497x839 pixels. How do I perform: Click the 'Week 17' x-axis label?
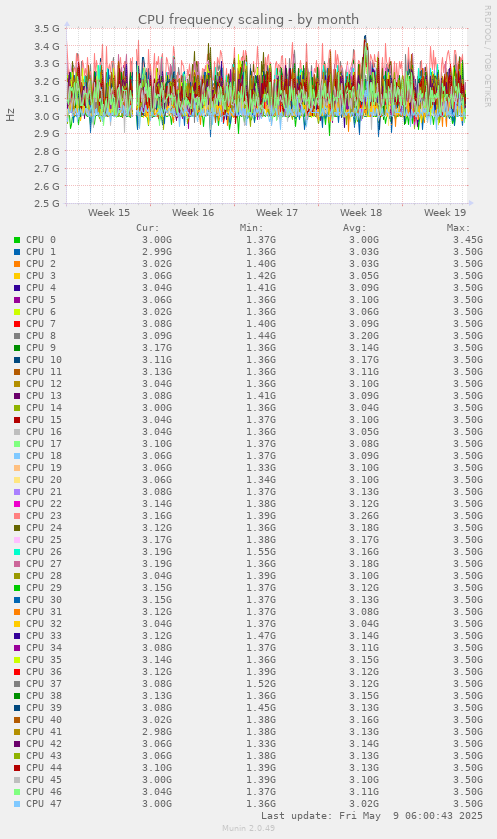pos(277,212)
